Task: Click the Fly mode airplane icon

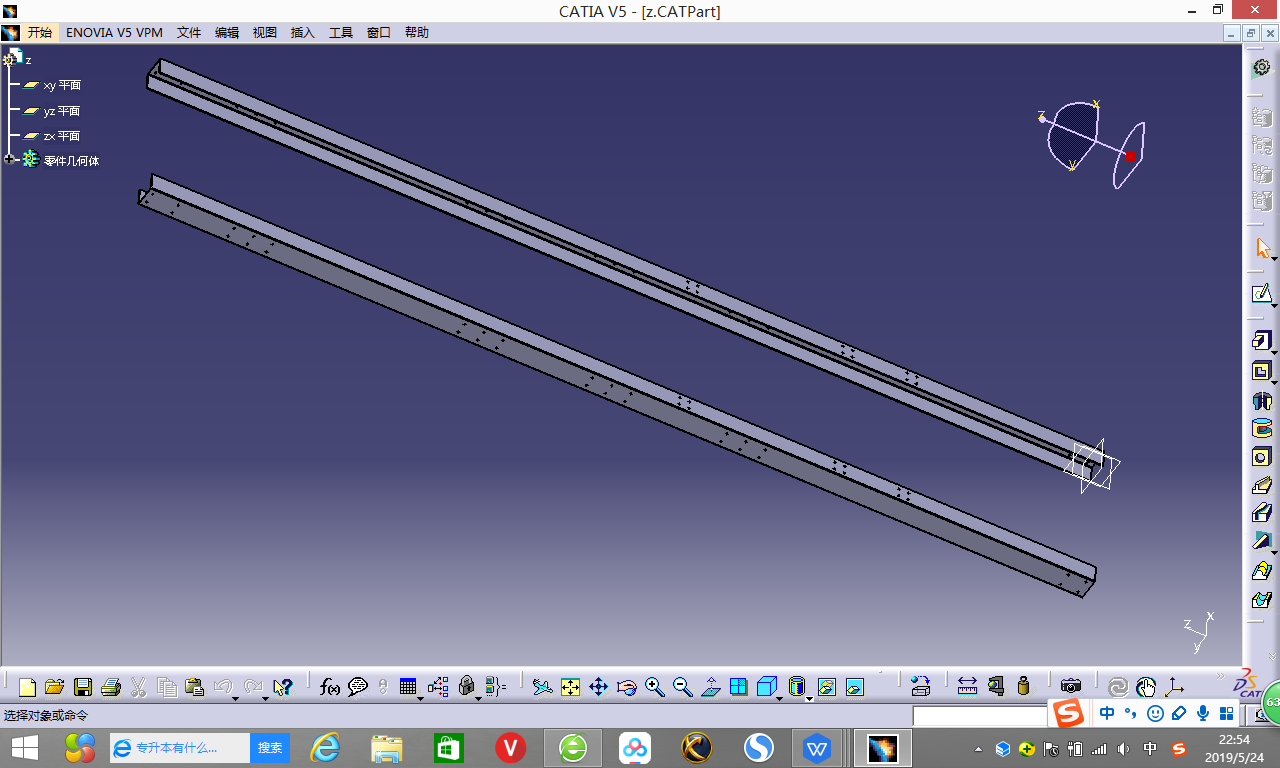Action: click(x=542, y=687)
